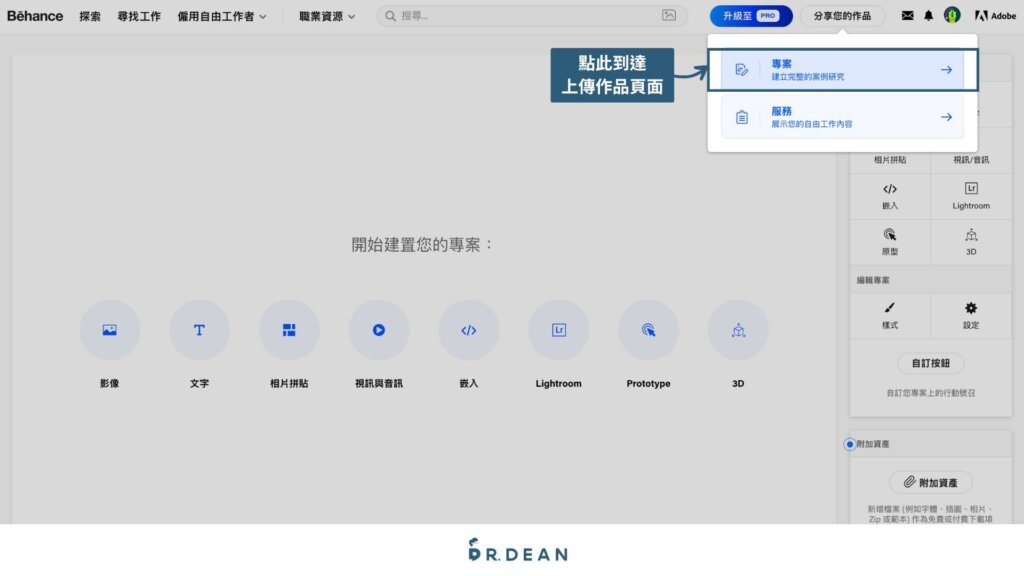Click the 自訂按鈕 custom button
Viewport: 1024px width, 576px height.
[930, 363]
